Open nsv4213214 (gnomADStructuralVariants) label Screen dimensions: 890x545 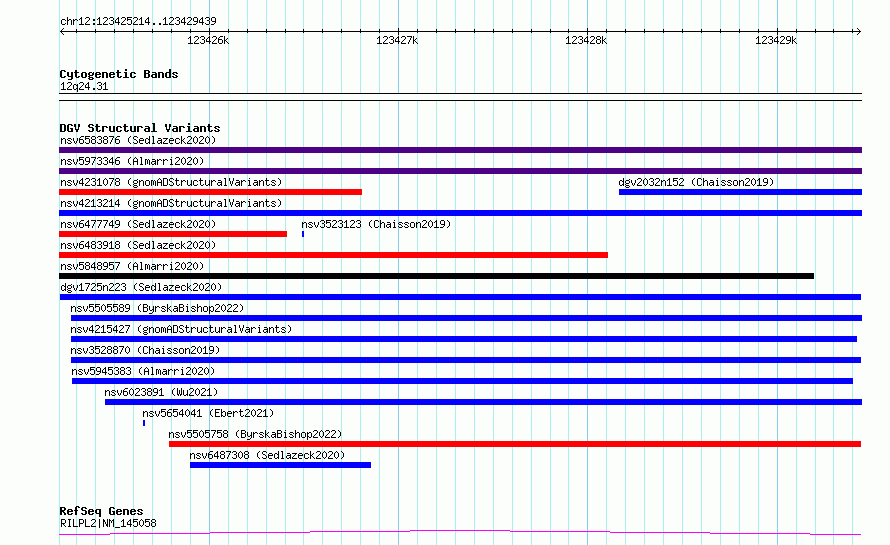pyautogui.click(x=171, y=203)
